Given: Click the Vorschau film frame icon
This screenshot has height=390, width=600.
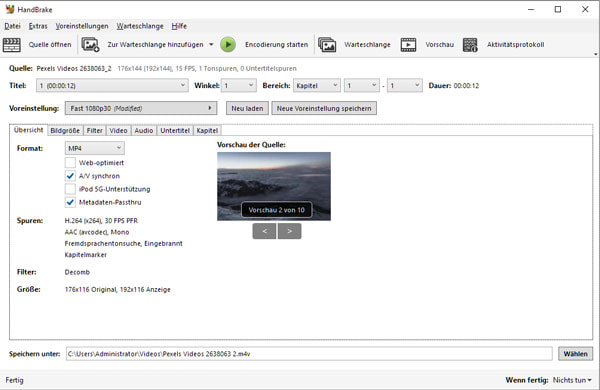Looking at the screenshot, I should tap(408, 45).
